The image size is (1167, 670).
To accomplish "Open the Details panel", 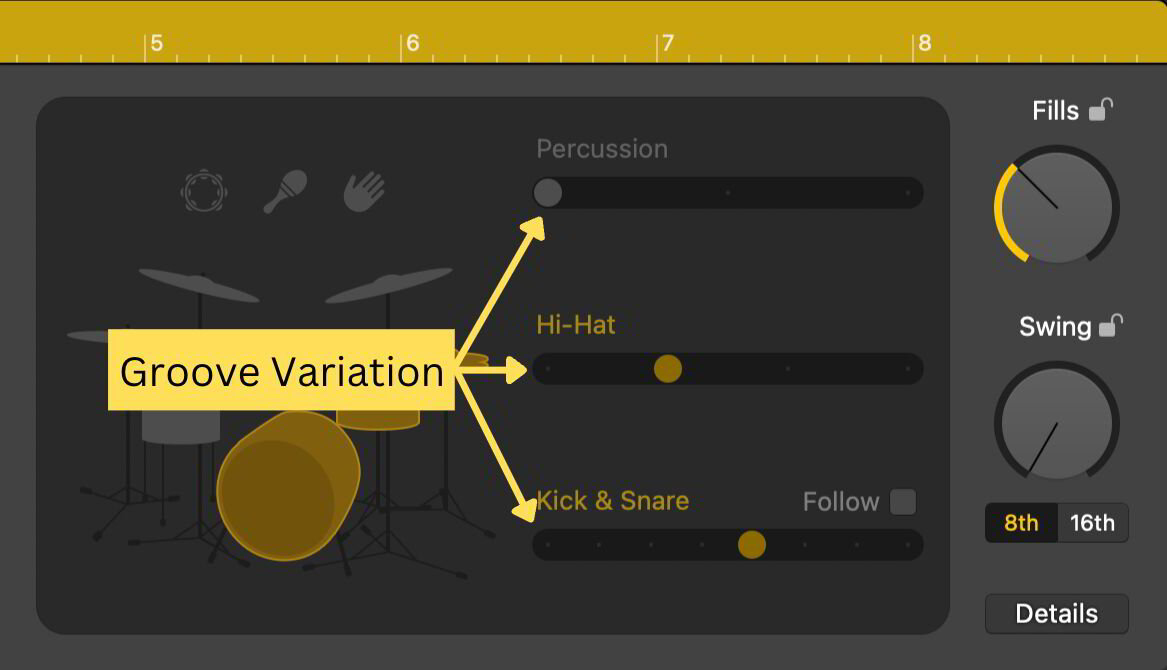I will pyautogui.click(x=1055, y=613).
